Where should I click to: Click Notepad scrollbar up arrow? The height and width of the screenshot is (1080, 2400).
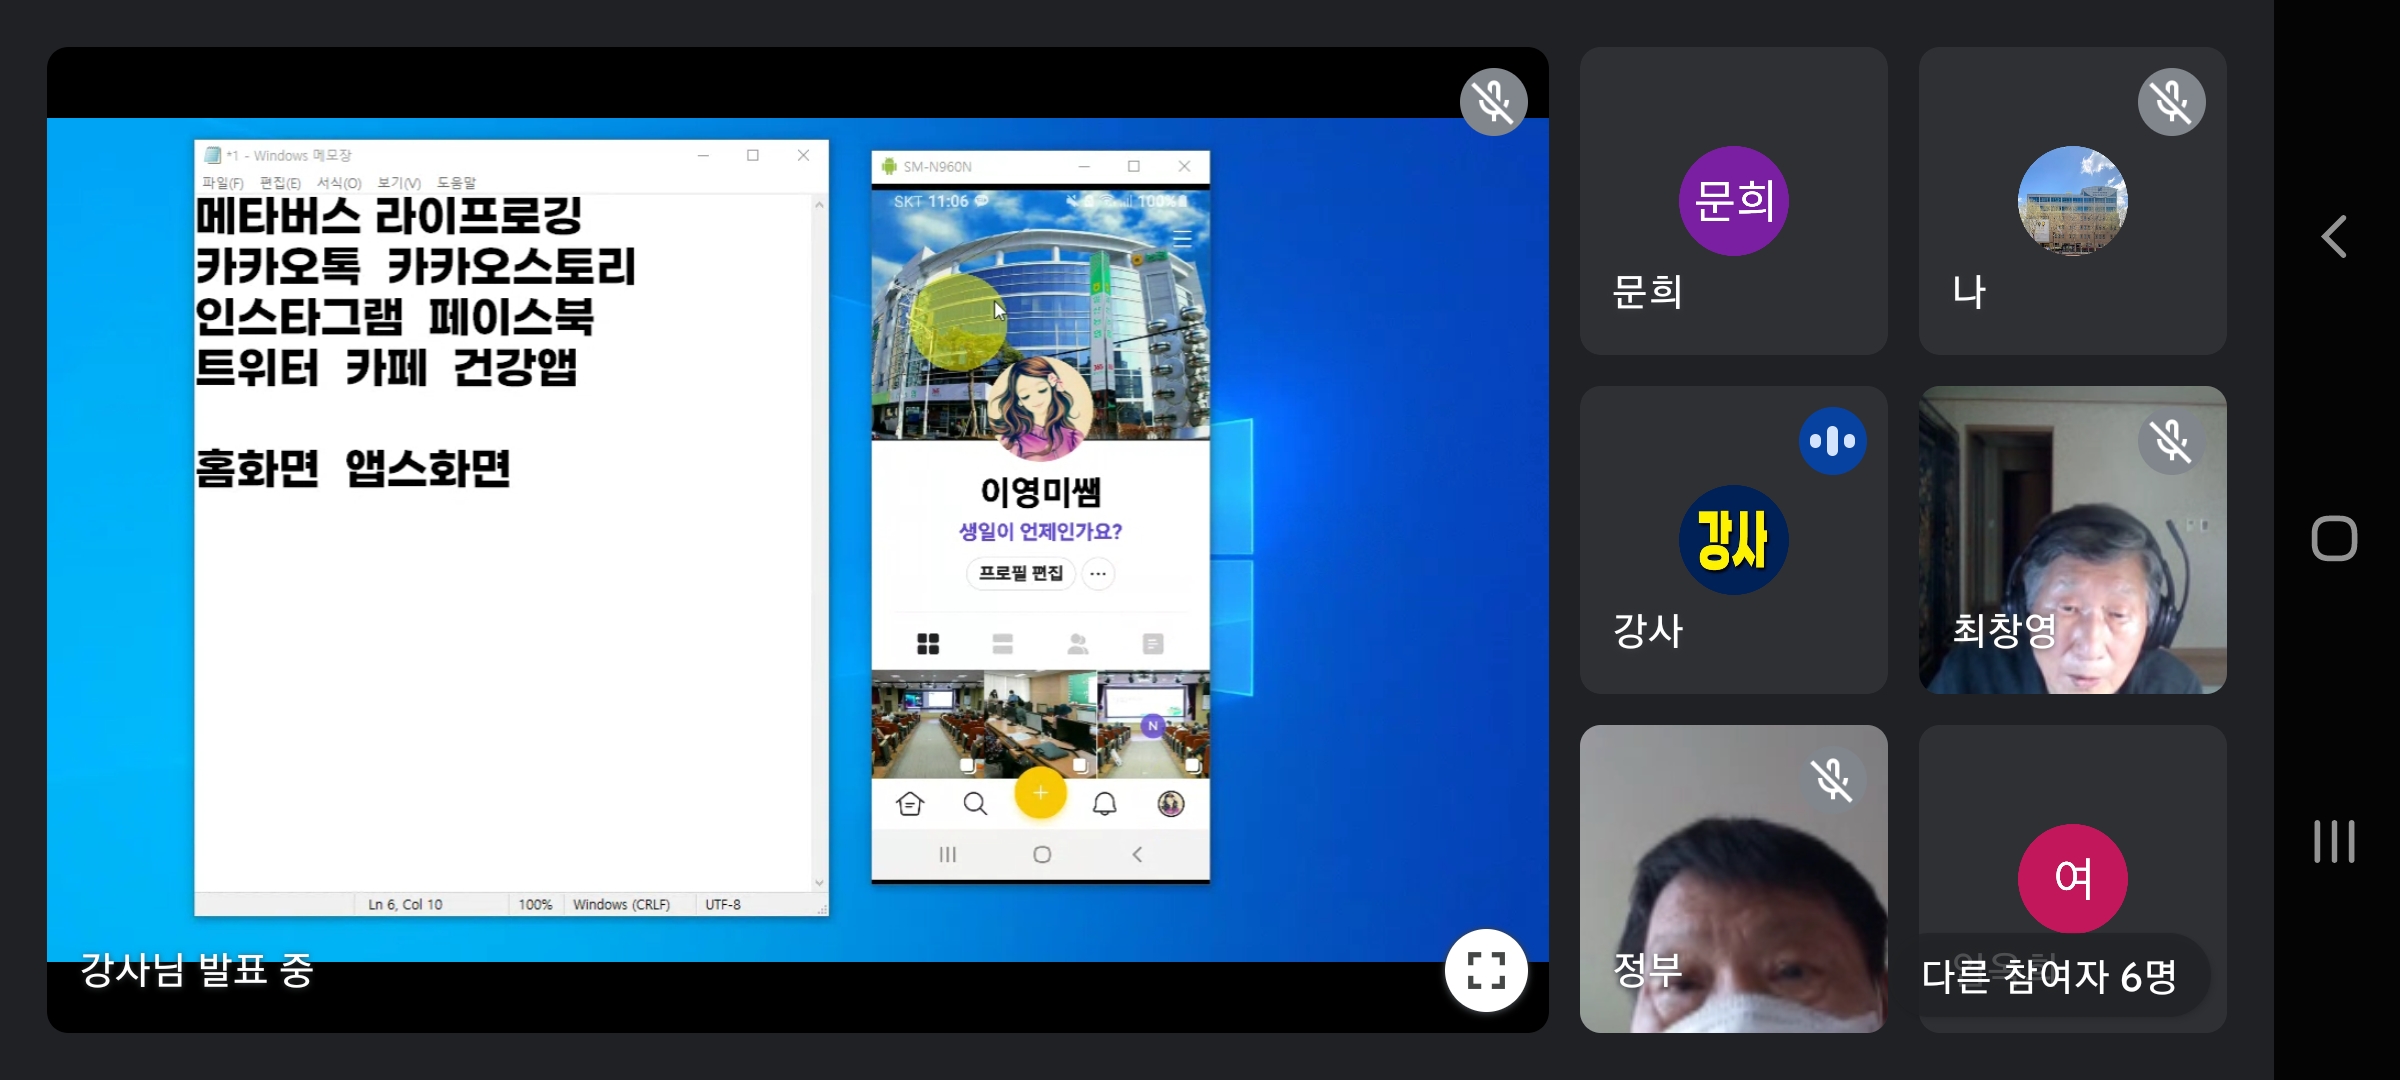[819, 205]
